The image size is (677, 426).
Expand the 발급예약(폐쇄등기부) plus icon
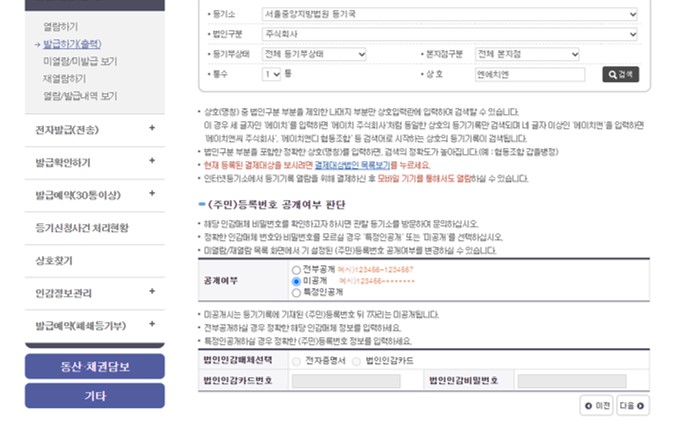(152, 324)
